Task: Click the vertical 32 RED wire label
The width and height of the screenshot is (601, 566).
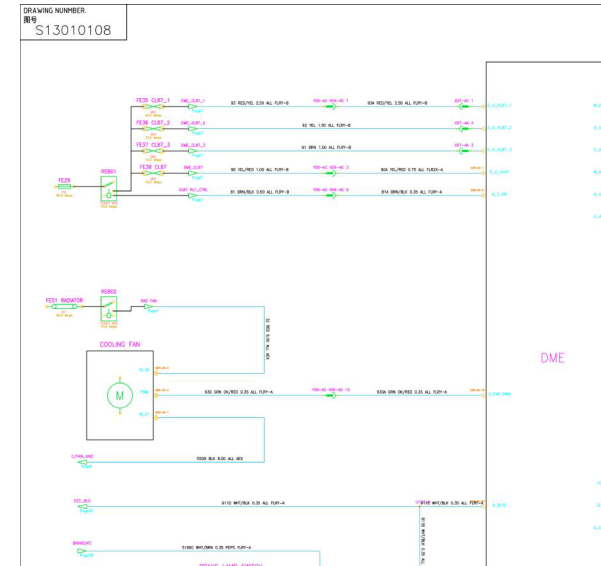Action: [268, 339]
